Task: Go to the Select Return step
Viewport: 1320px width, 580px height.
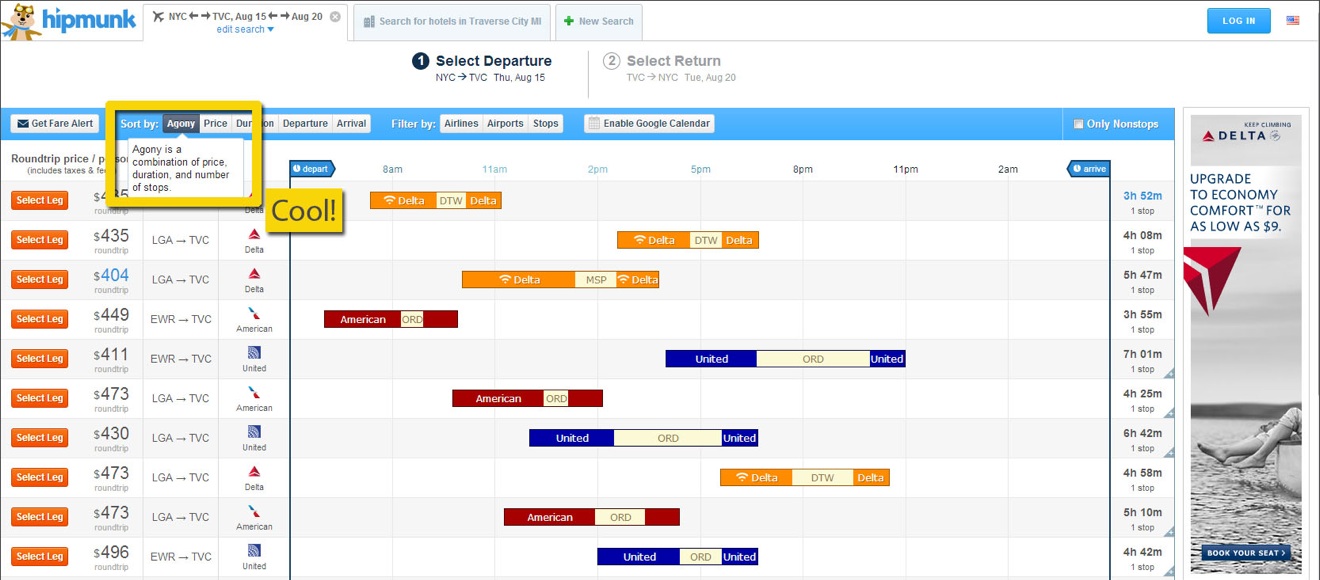Action: point(669,67)
